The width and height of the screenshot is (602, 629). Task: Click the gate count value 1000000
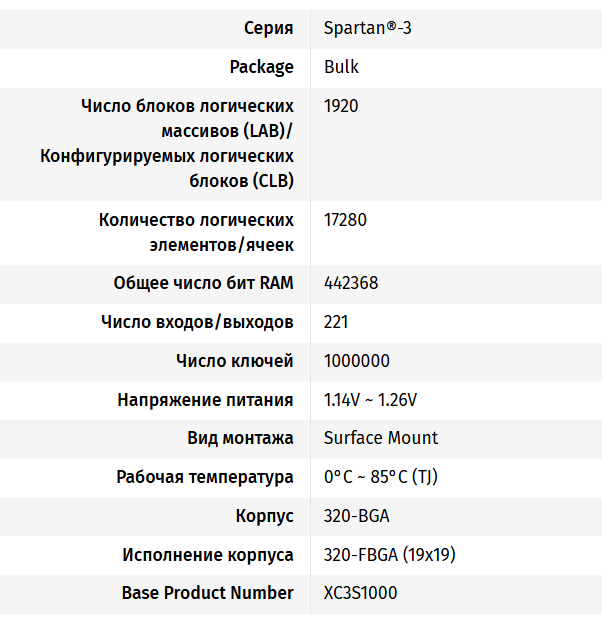pyautogui.click(x=357, y=361)
